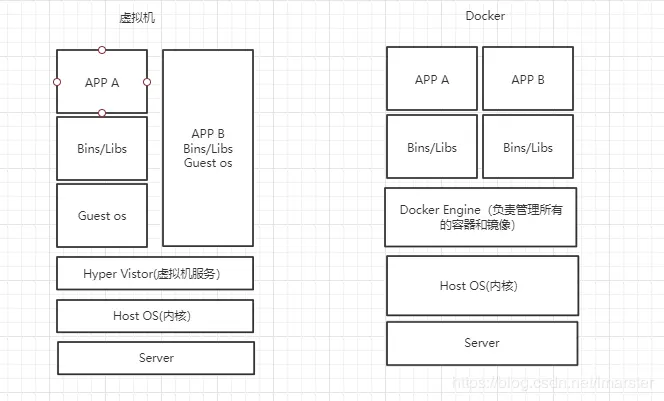
Task: Select Docker's Bins/Libs box beneath APP A
Action: tap(432, 147)
